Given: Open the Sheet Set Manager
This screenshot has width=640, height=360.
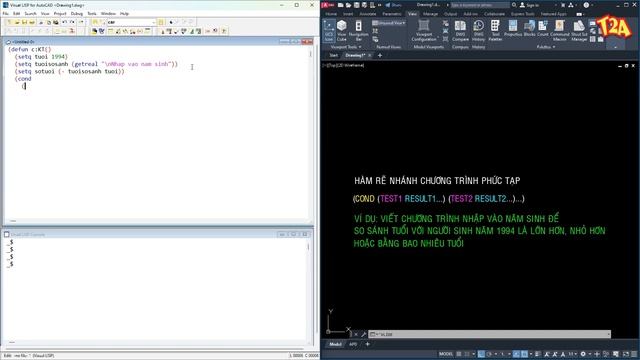Looking at the screenshot, I should [579, 31].
